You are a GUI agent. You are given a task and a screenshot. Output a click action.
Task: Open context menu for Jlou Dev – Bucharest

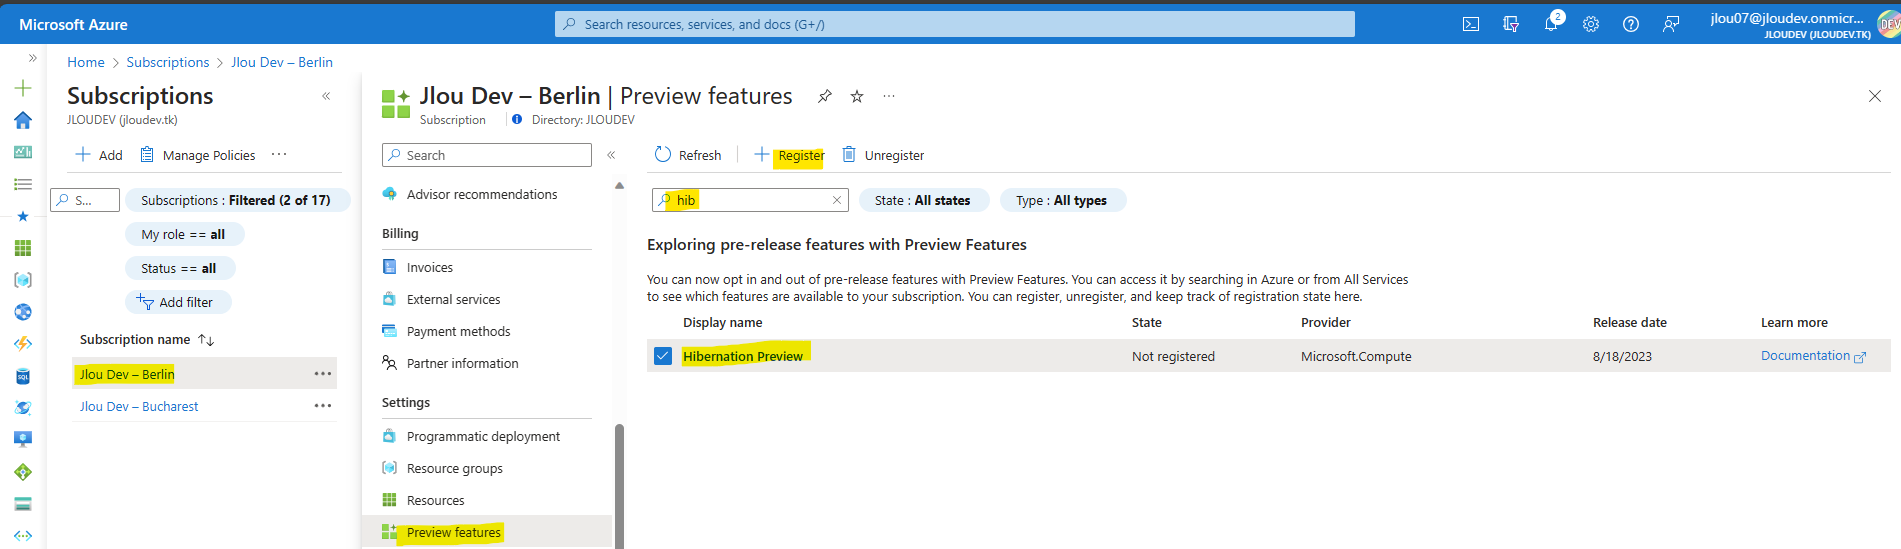tap(323, 406)
